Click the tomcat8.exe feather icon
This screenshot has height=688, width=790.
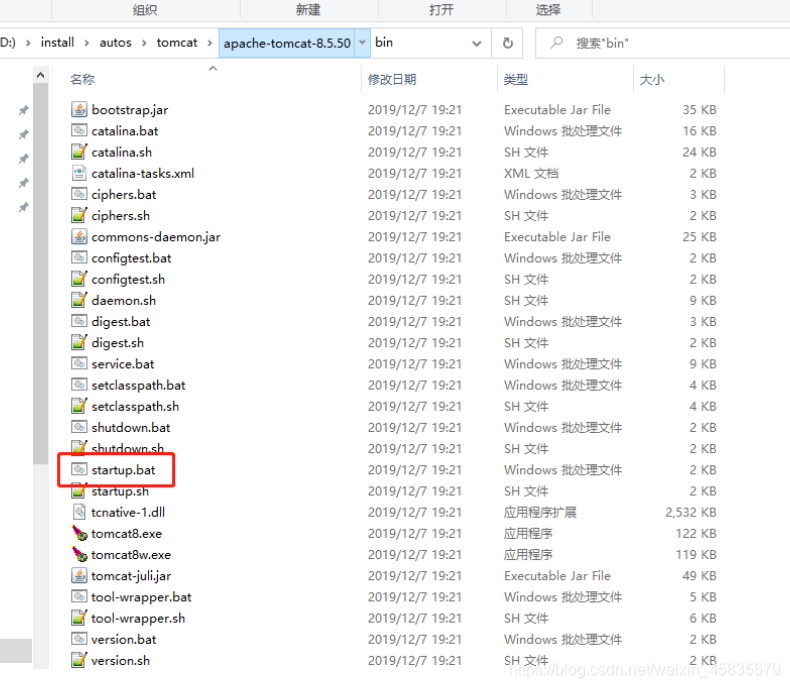79,533
